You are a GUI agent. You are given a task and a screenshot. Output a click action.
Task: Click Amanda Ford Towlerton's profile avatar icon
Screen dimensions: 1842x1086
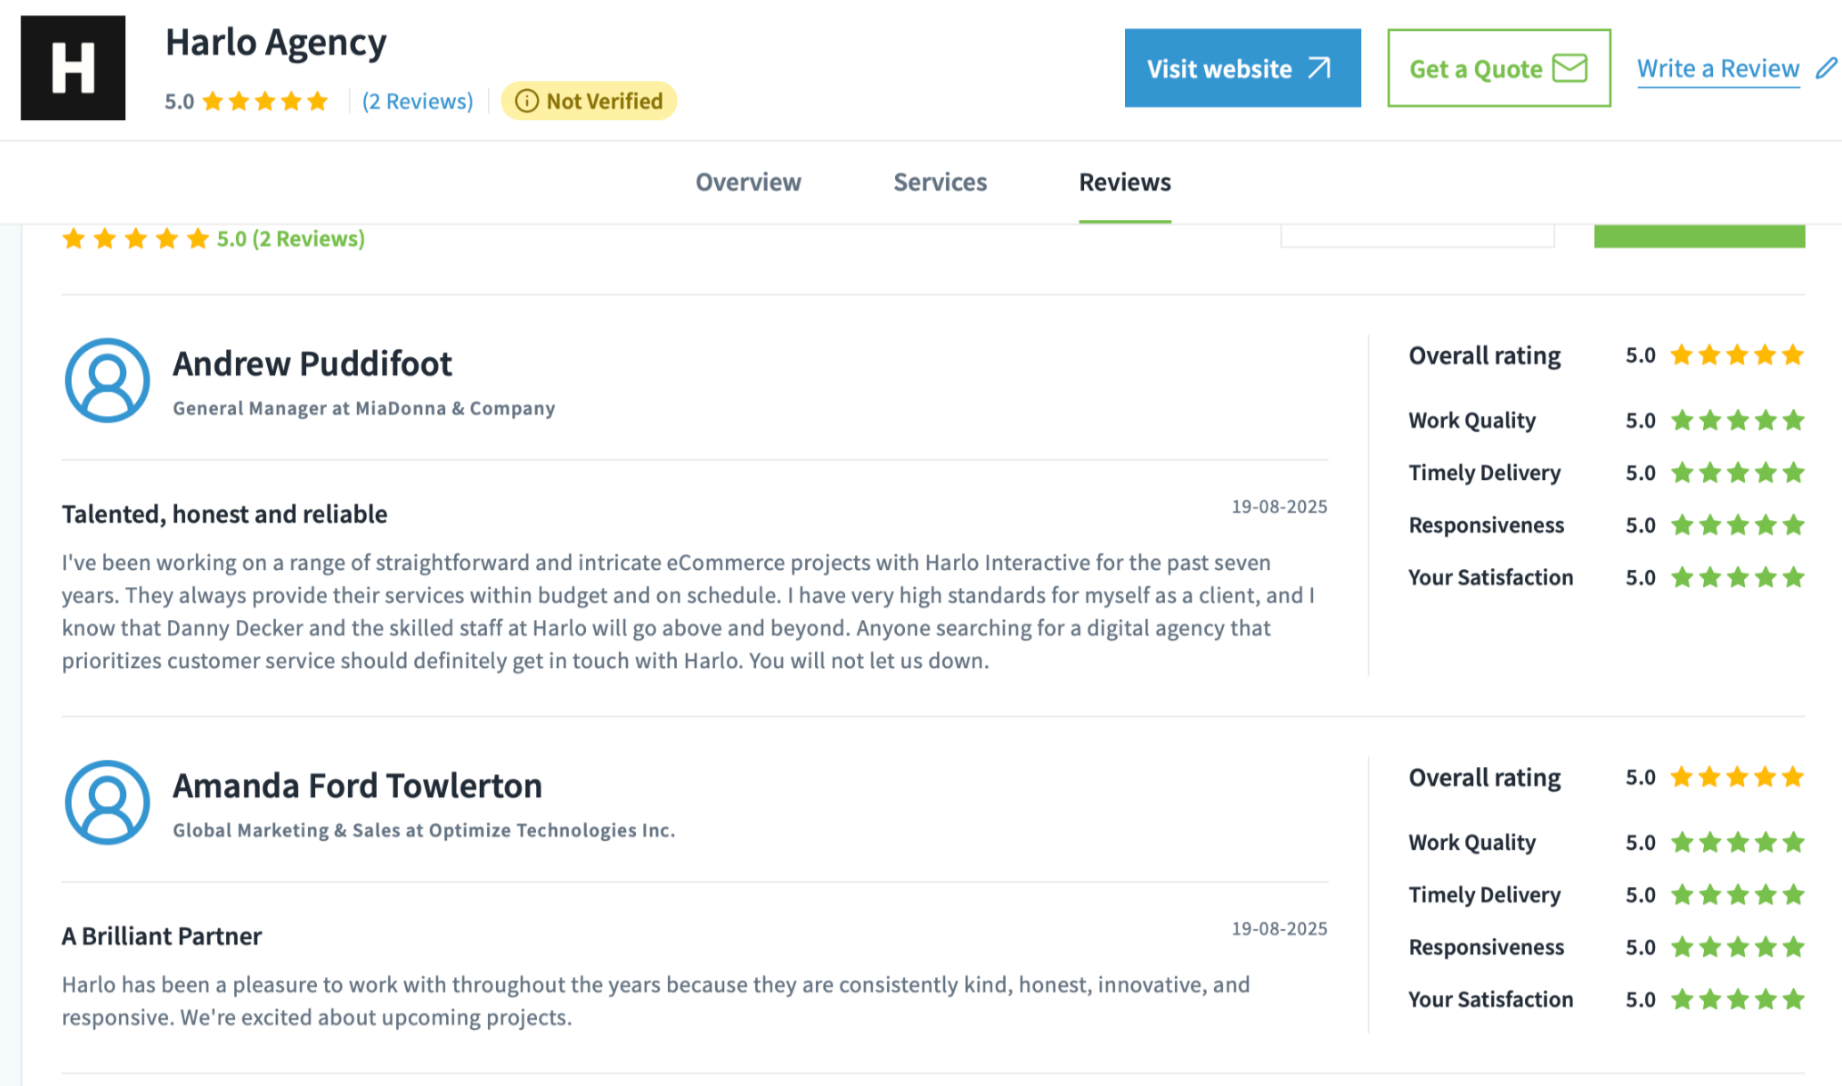107,802
